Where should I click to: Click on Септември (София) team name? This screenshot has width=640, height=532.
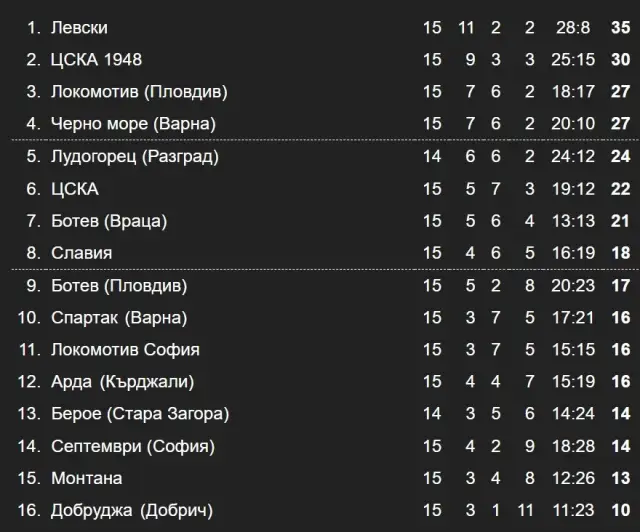click(x=133, y=447)
